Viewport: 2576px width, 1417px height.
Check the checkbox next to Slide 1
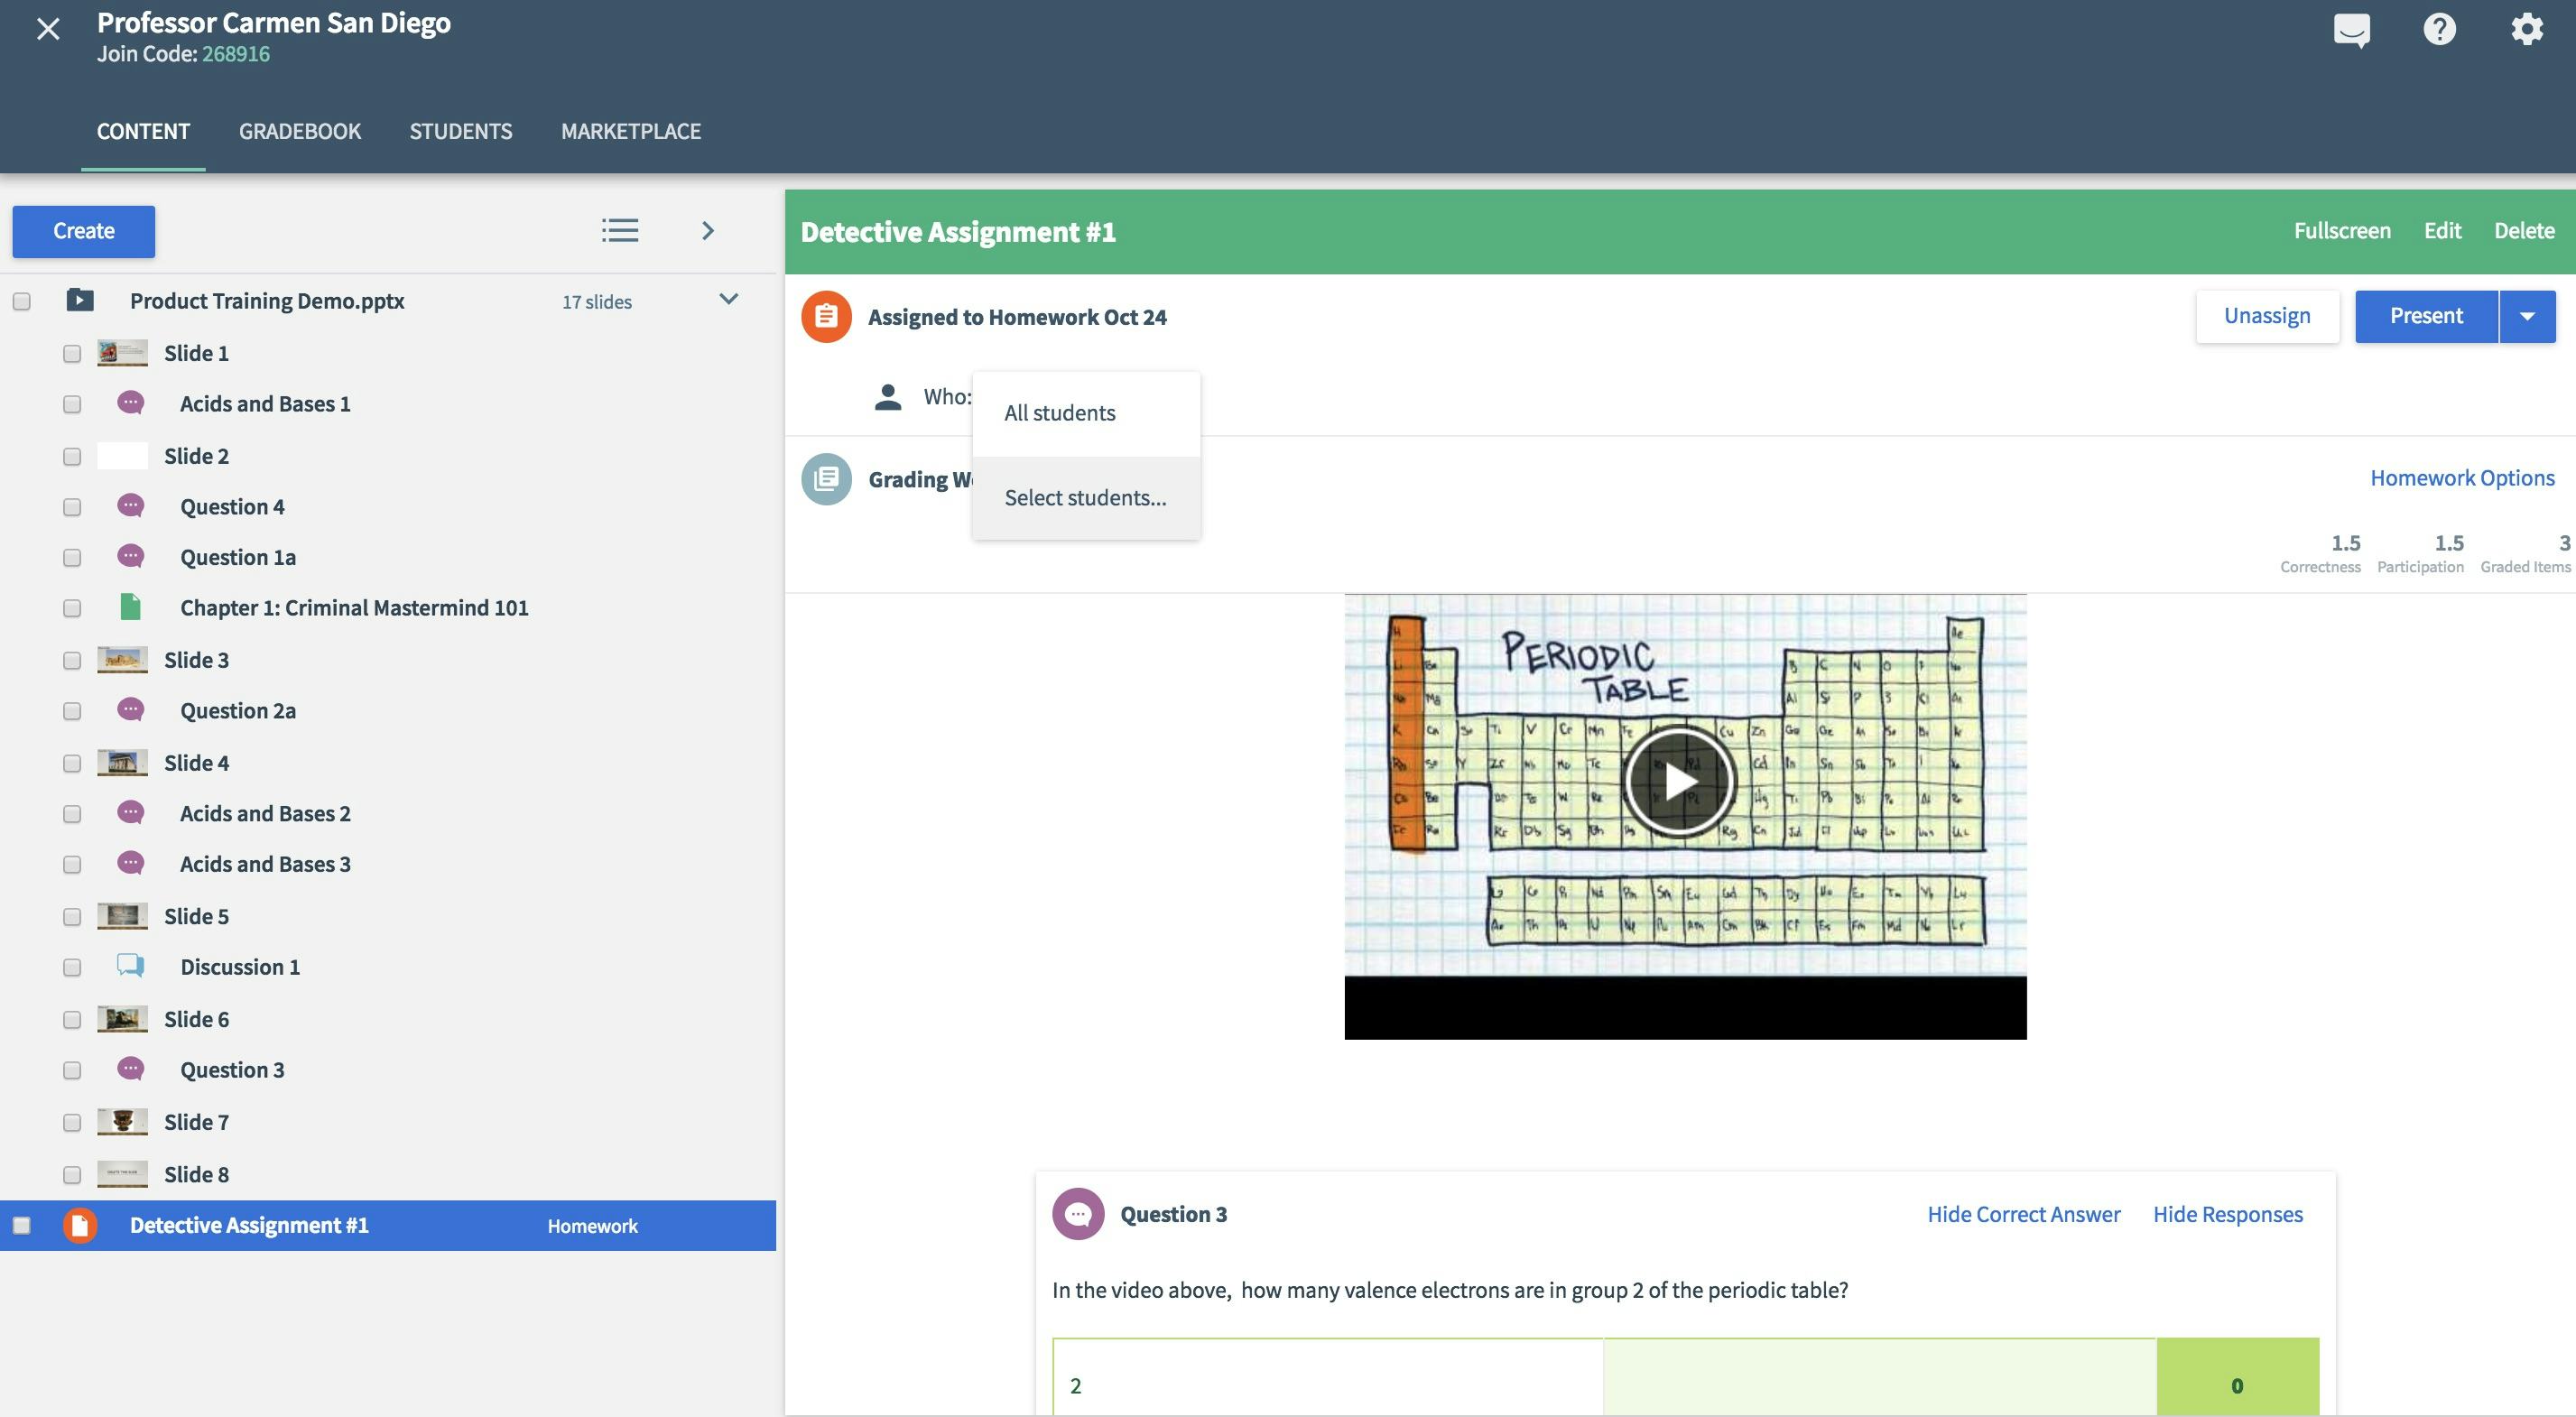pos(71,353)
